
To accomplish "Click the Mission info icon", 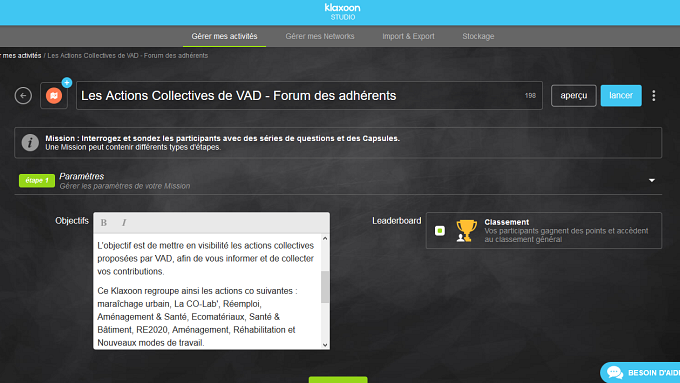I will (30, 143).
